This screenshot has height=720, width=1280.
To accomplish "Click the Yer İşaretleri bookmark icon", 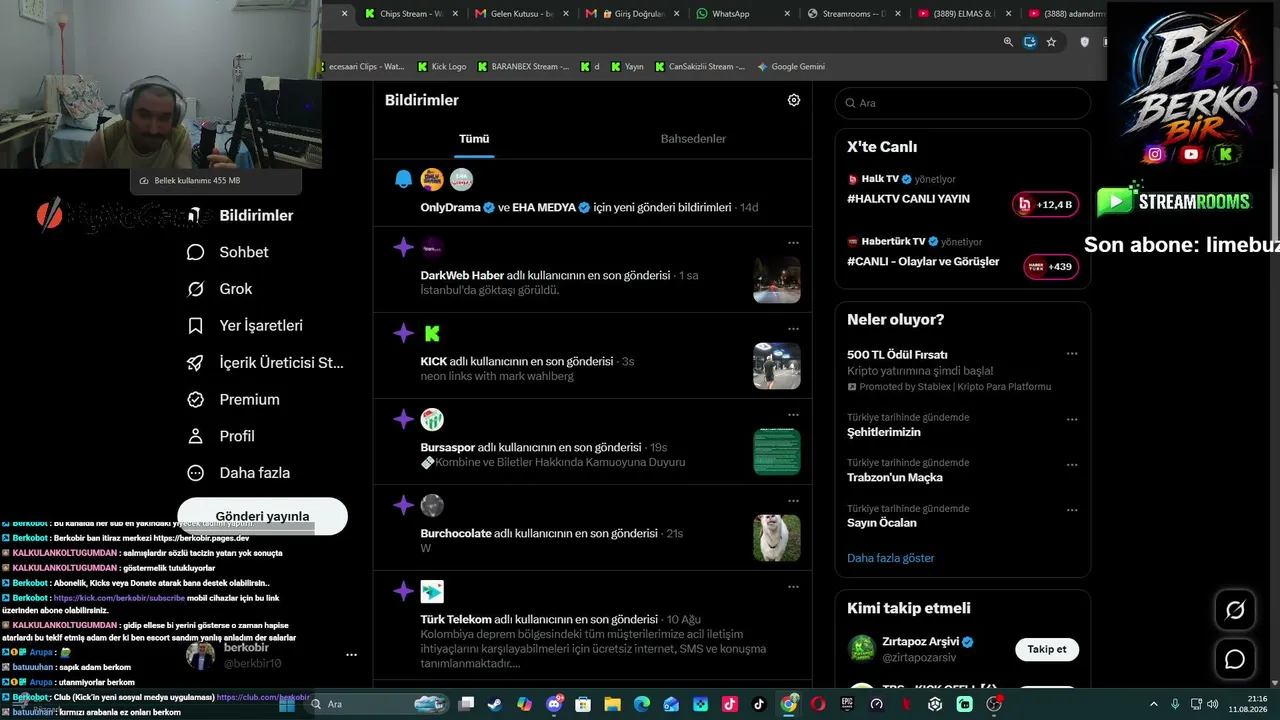I will click(x=196, y=326).
